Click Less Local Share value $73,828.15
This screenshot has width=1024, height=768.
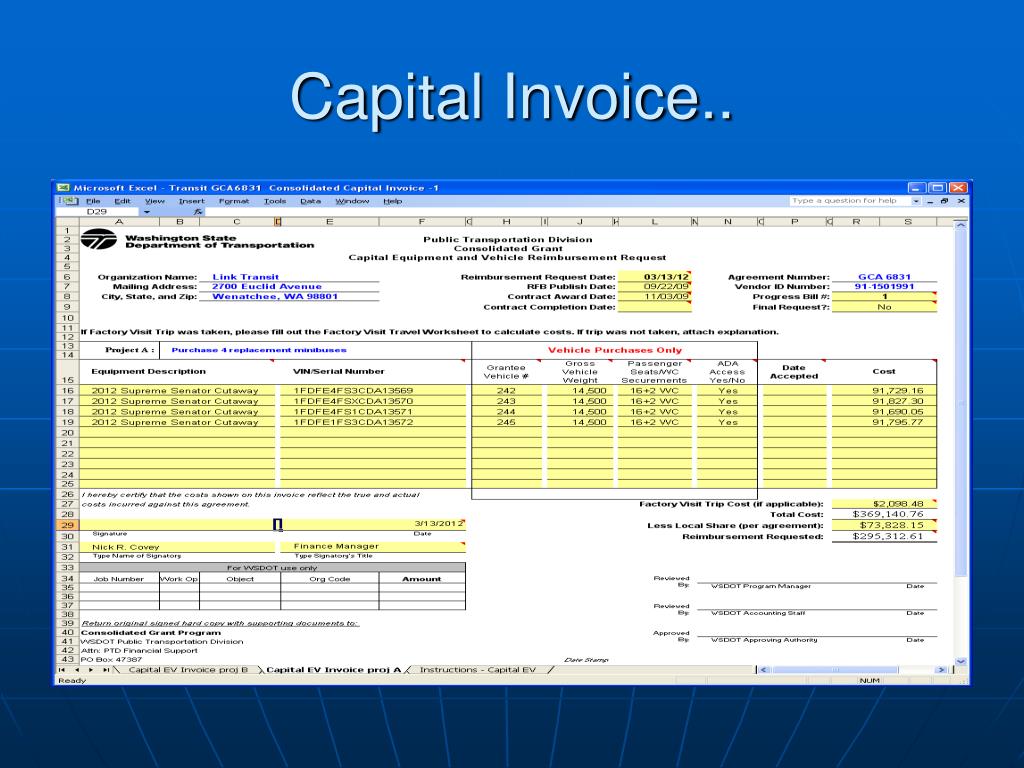[x=884, y=525]
